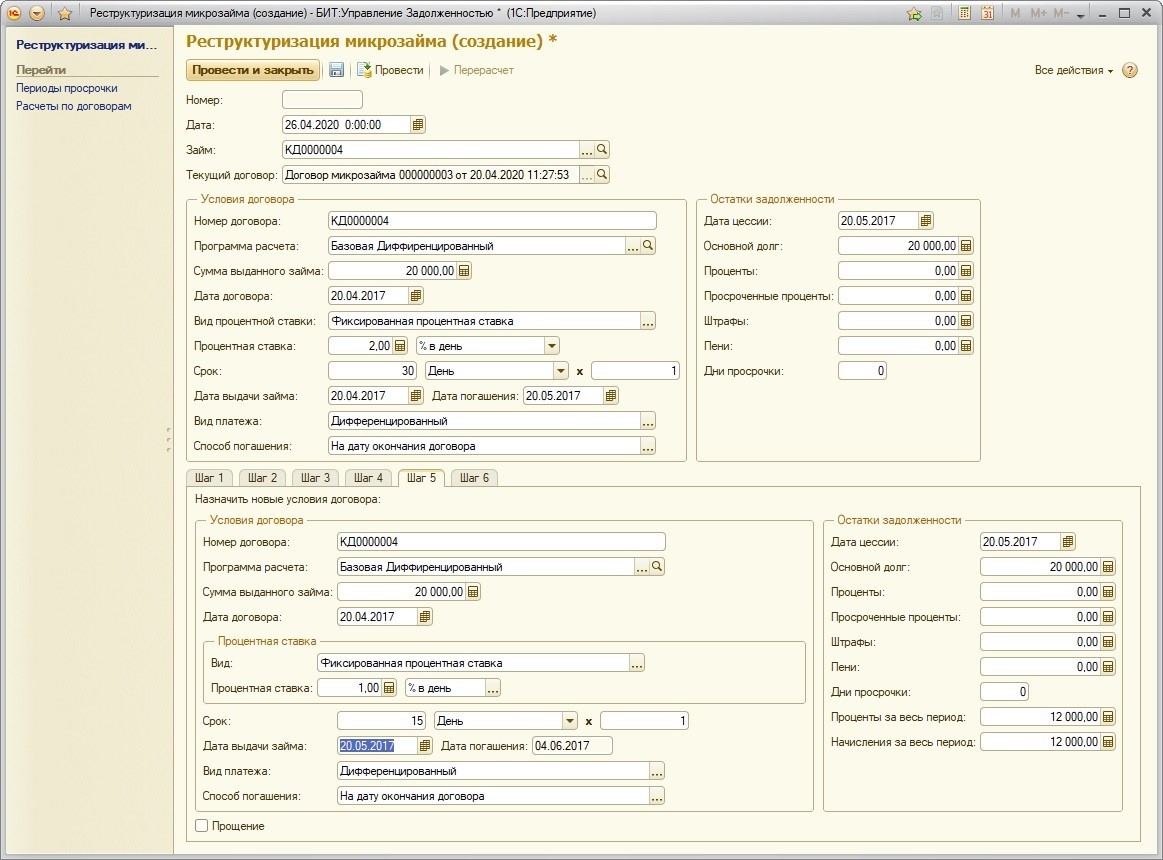Open calendar picker for Дата field

point(418,125)
